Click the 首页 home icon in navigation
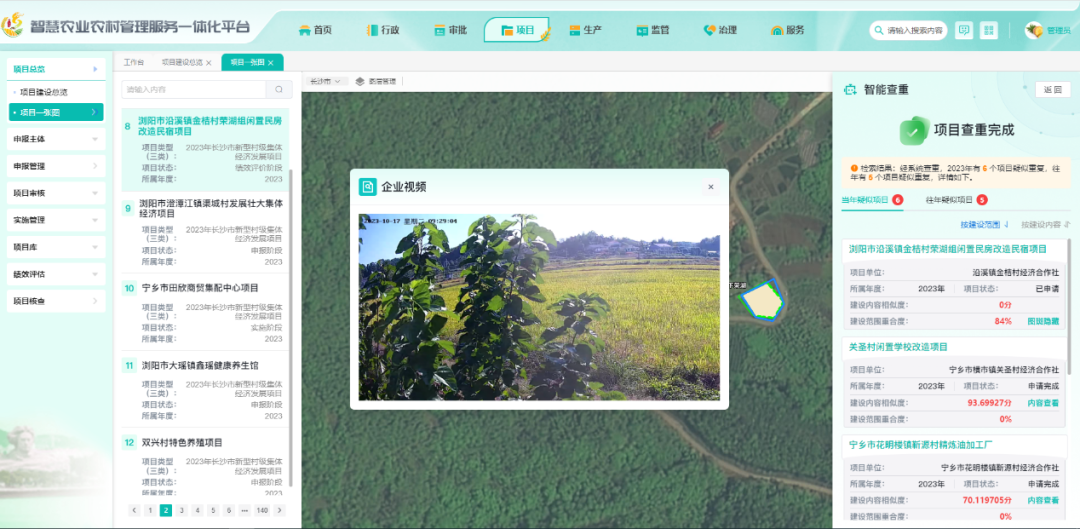 (x=304, y=30)
